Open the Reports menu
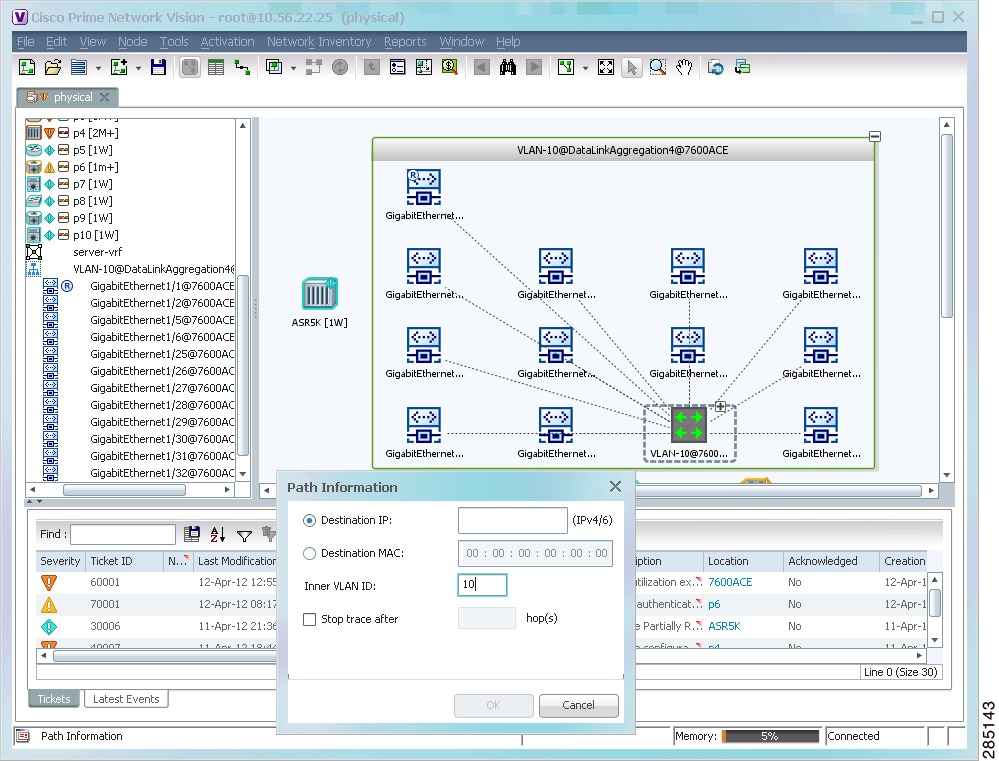 (x=405, y=41)
